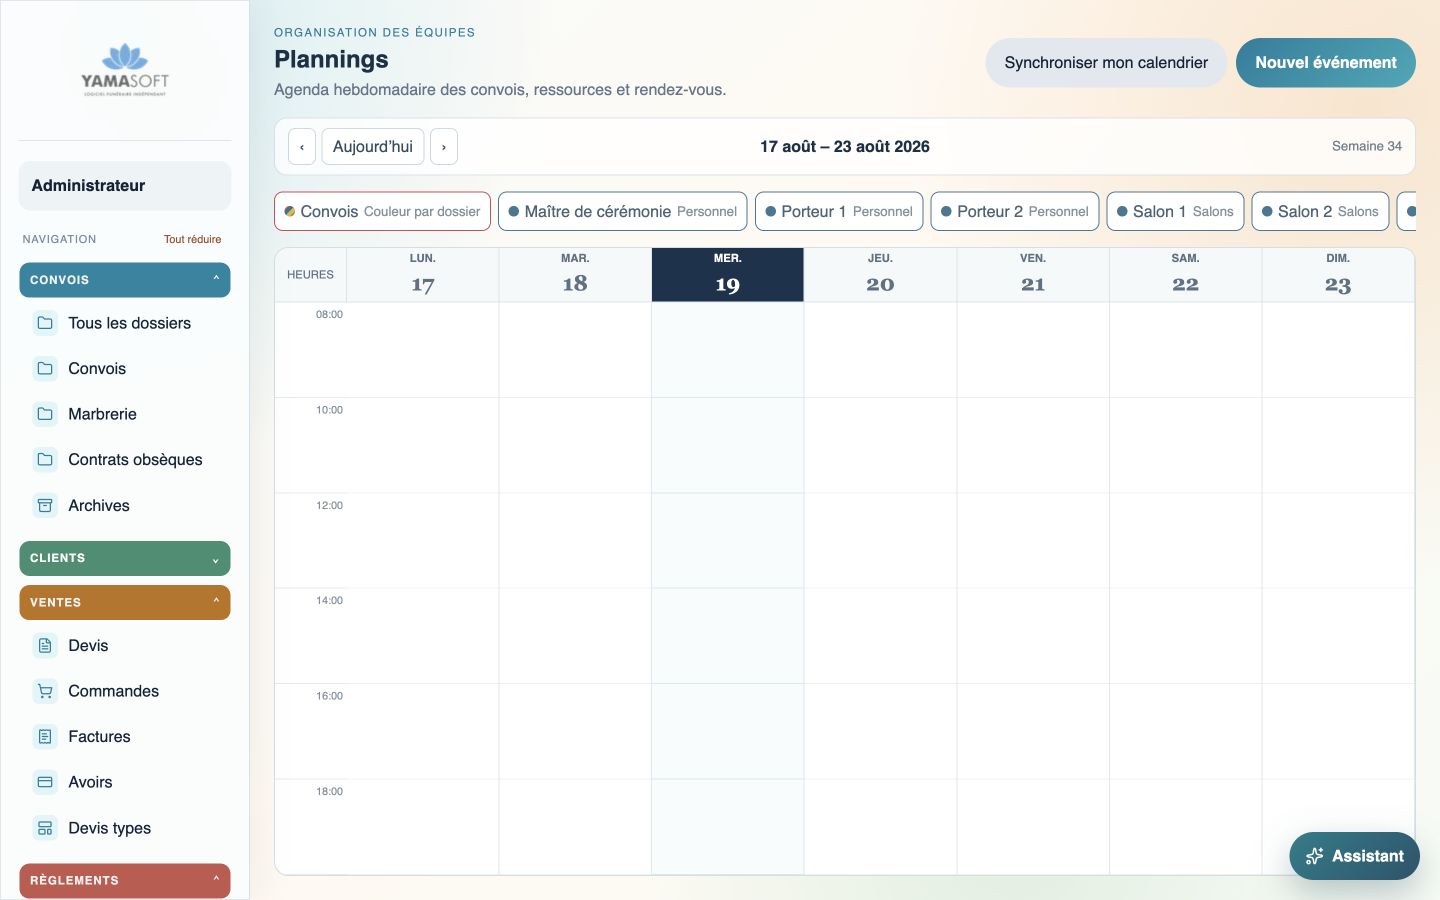The height and width of the screenshot is (900, 1440).
Task: Toggle the Porteur 2 resource filter
Action: 1015,211
